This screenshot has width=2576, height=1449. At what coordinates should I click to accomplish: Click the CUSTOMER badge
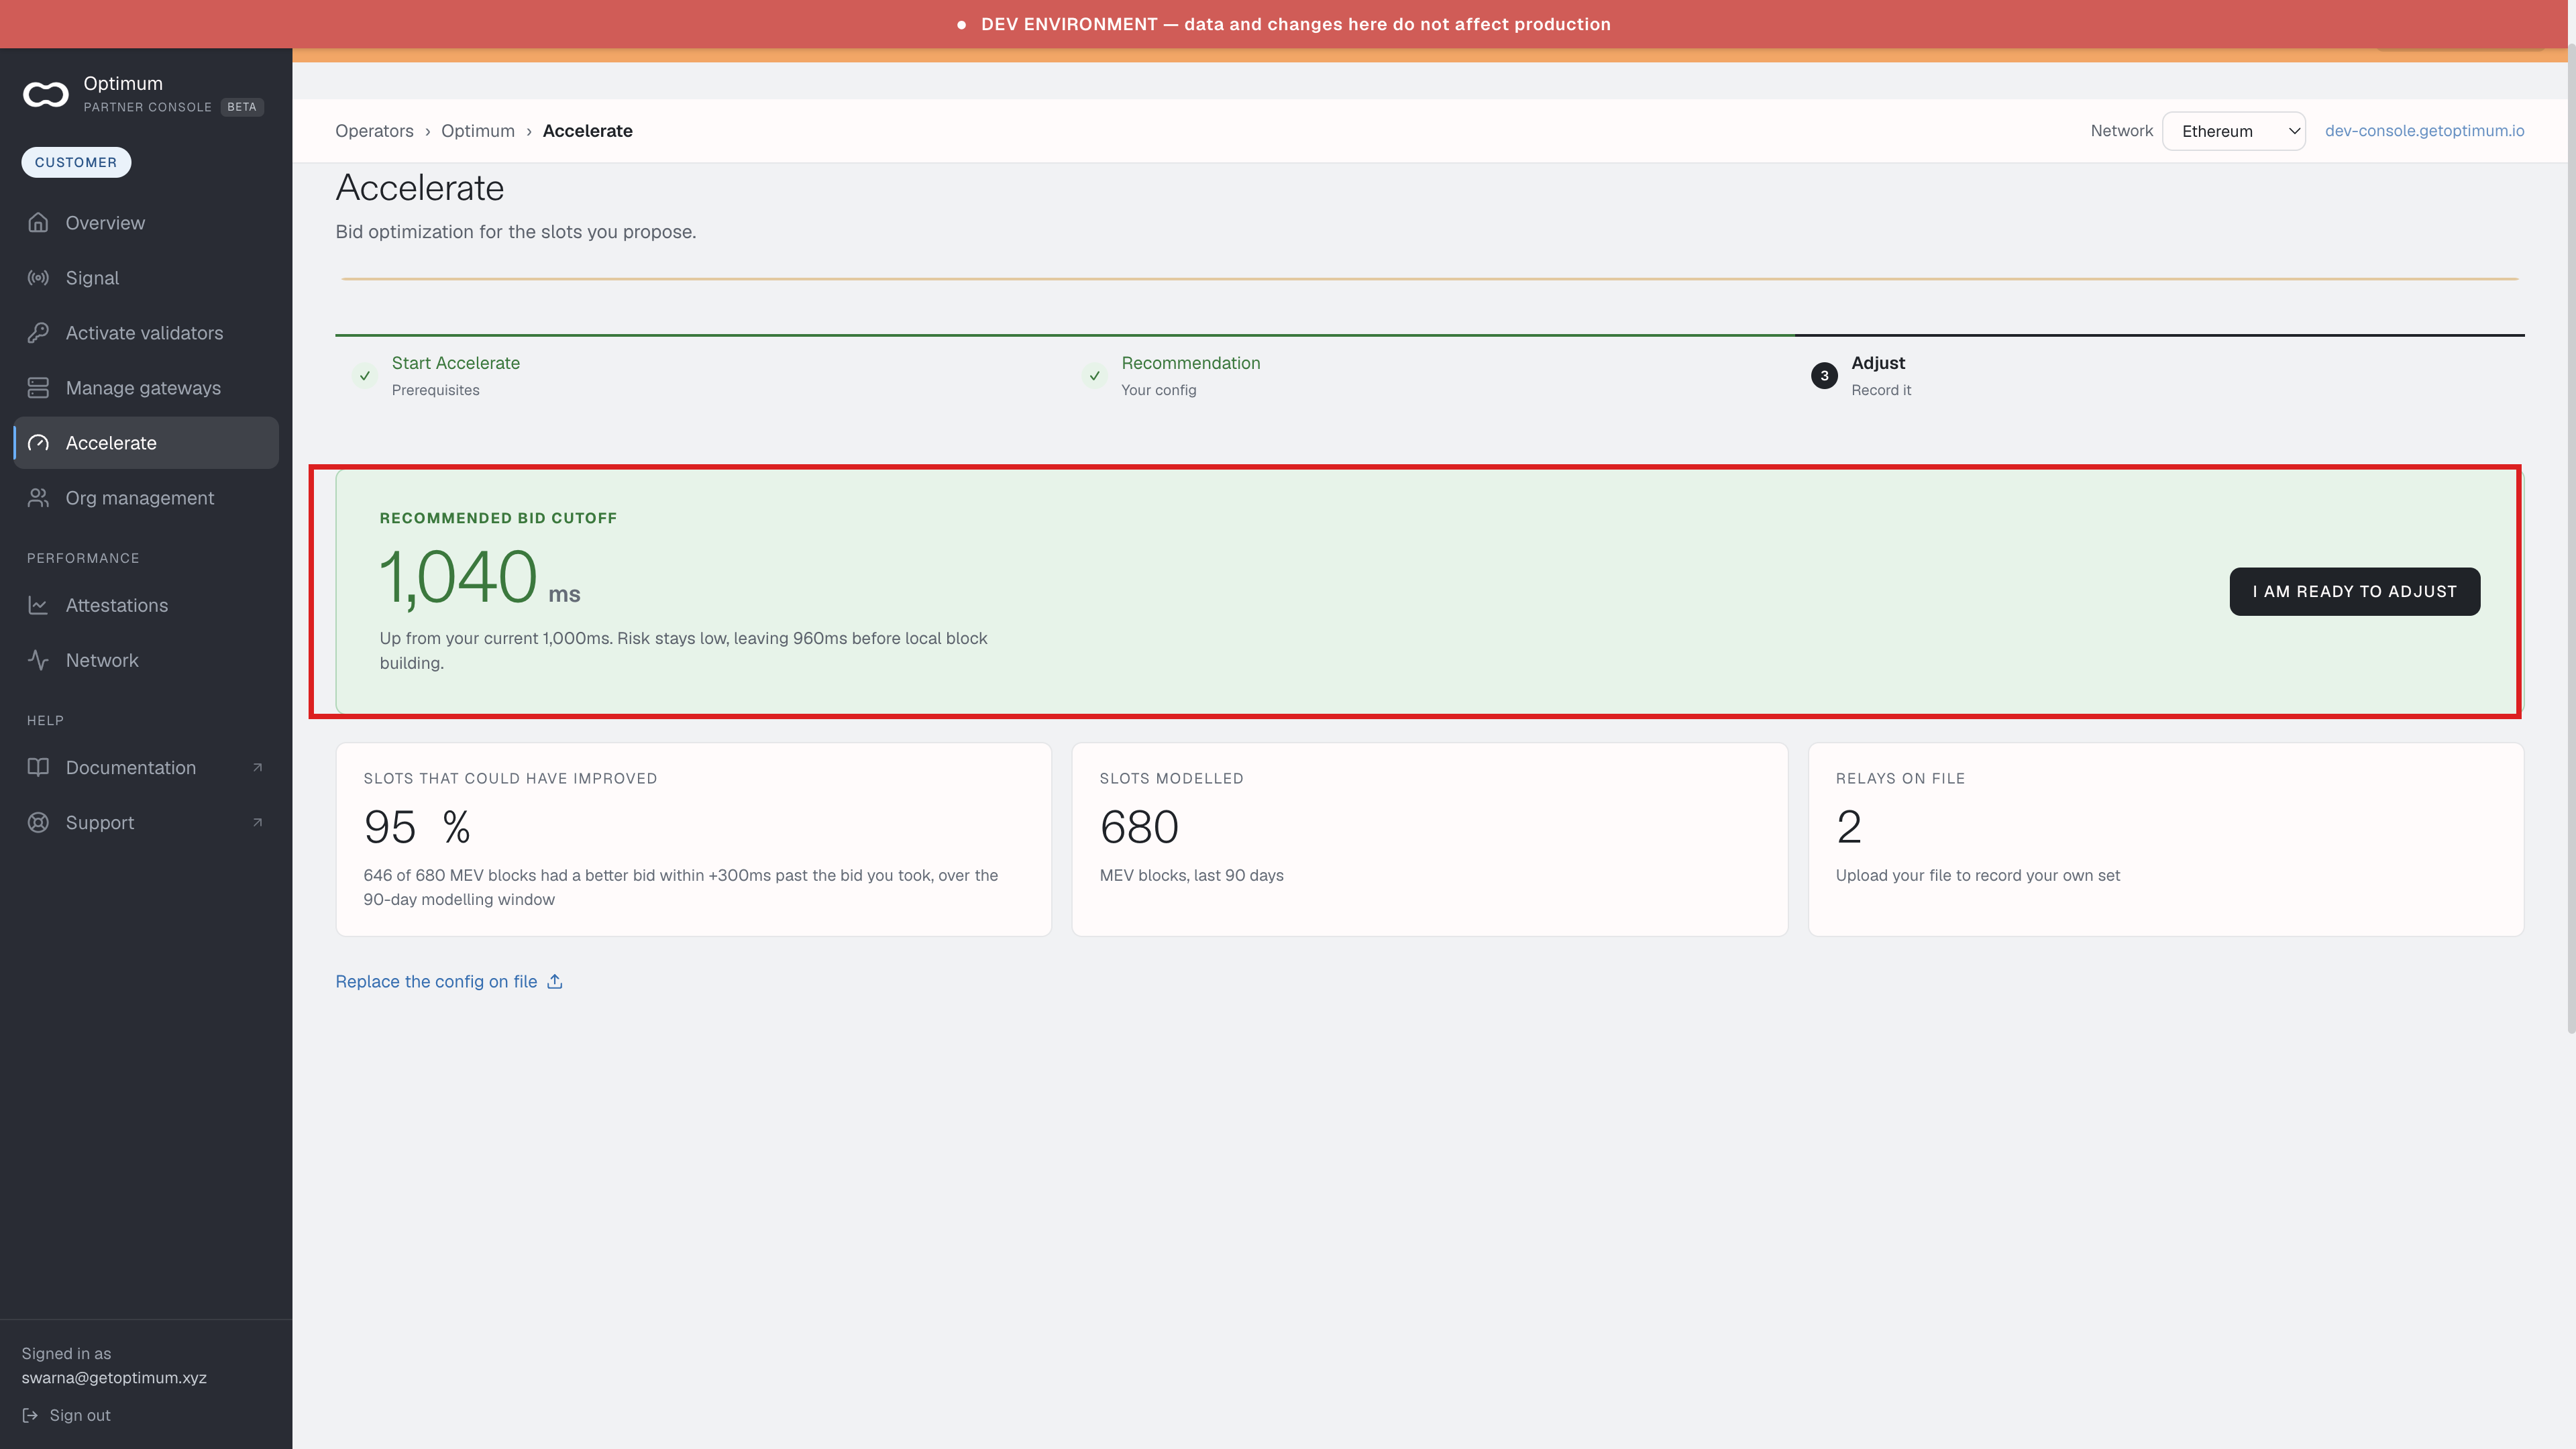(76, 162)
